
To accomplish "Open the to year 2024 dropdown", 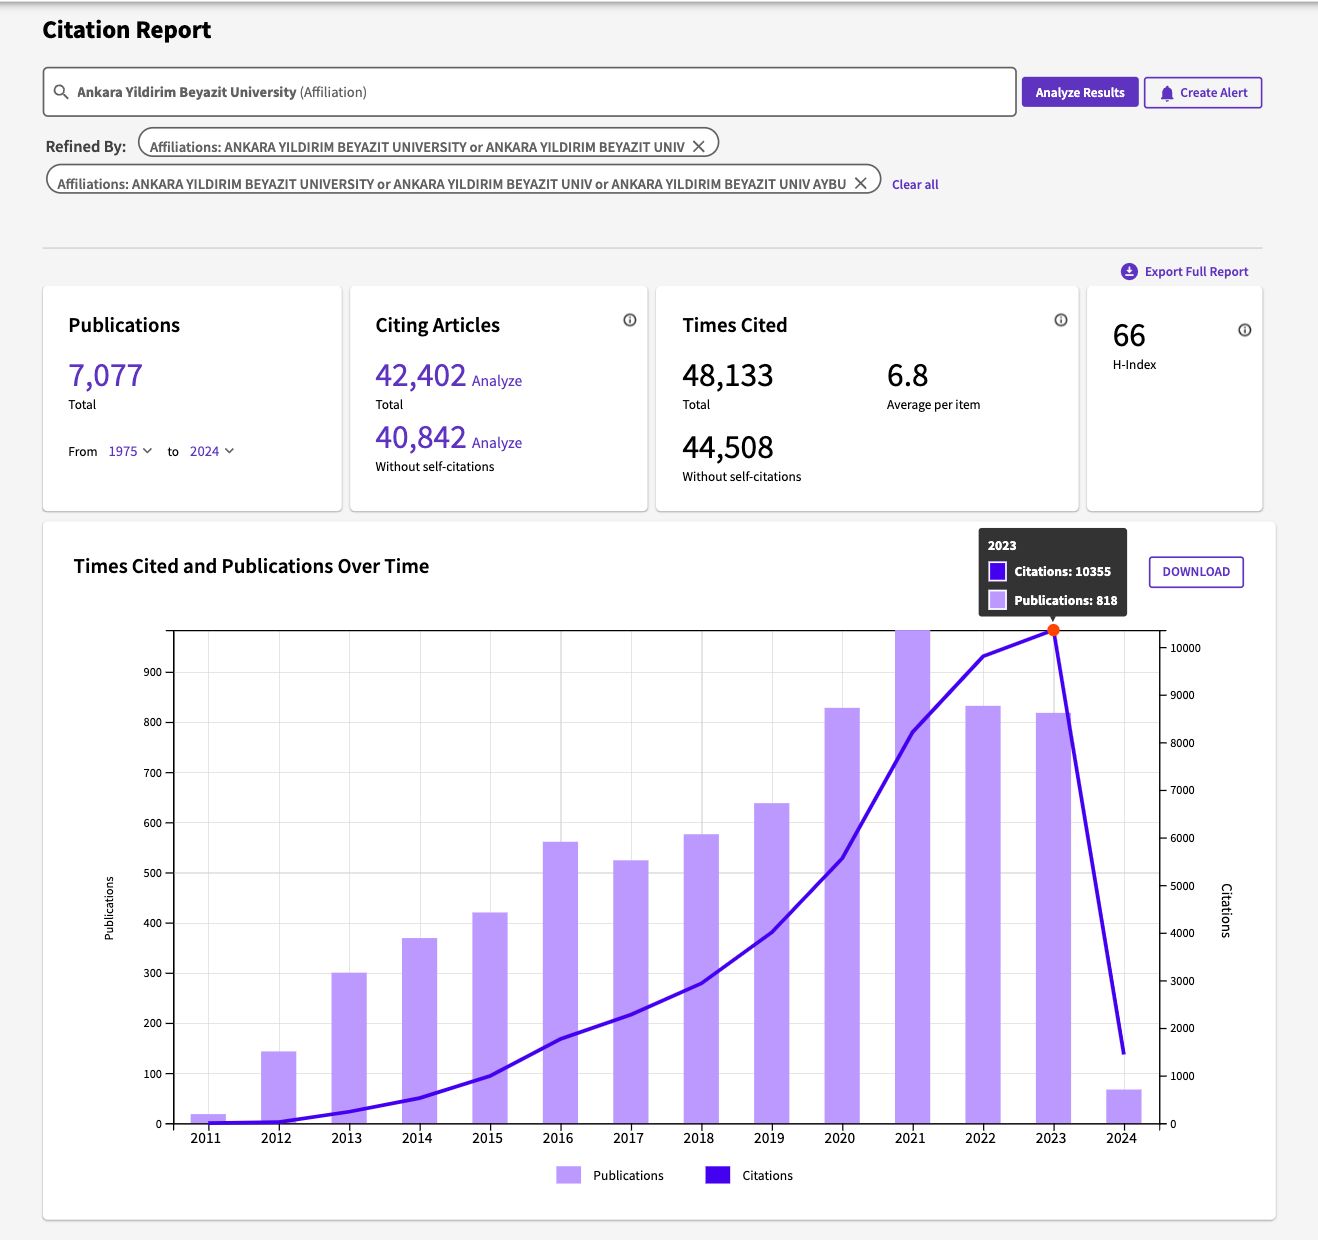I will click(212, 452).
